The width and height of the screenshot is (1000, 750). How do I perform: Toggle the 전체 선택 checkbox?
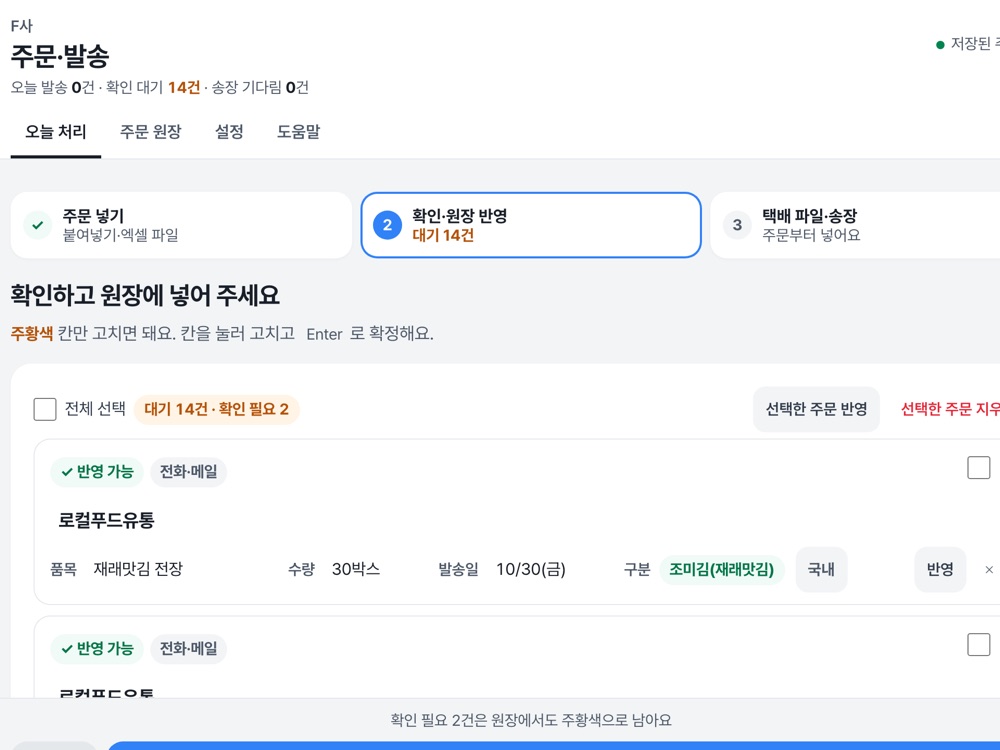pos(45,409)
